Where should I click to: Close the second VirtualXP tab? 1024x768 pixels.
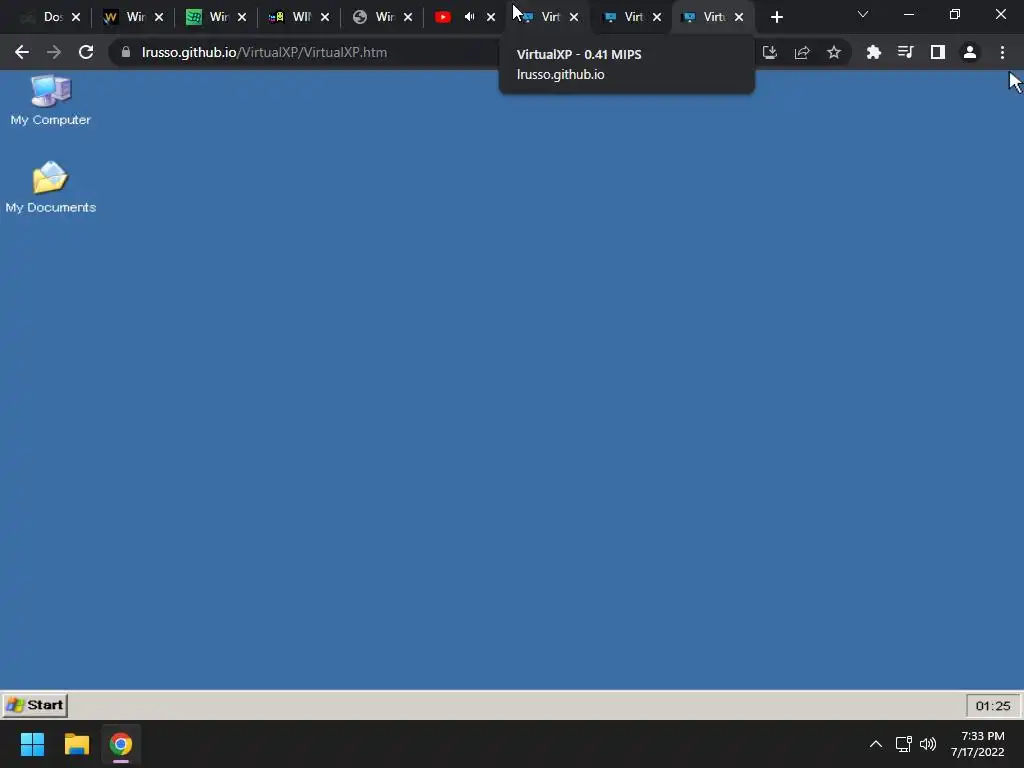coord(657,17)
